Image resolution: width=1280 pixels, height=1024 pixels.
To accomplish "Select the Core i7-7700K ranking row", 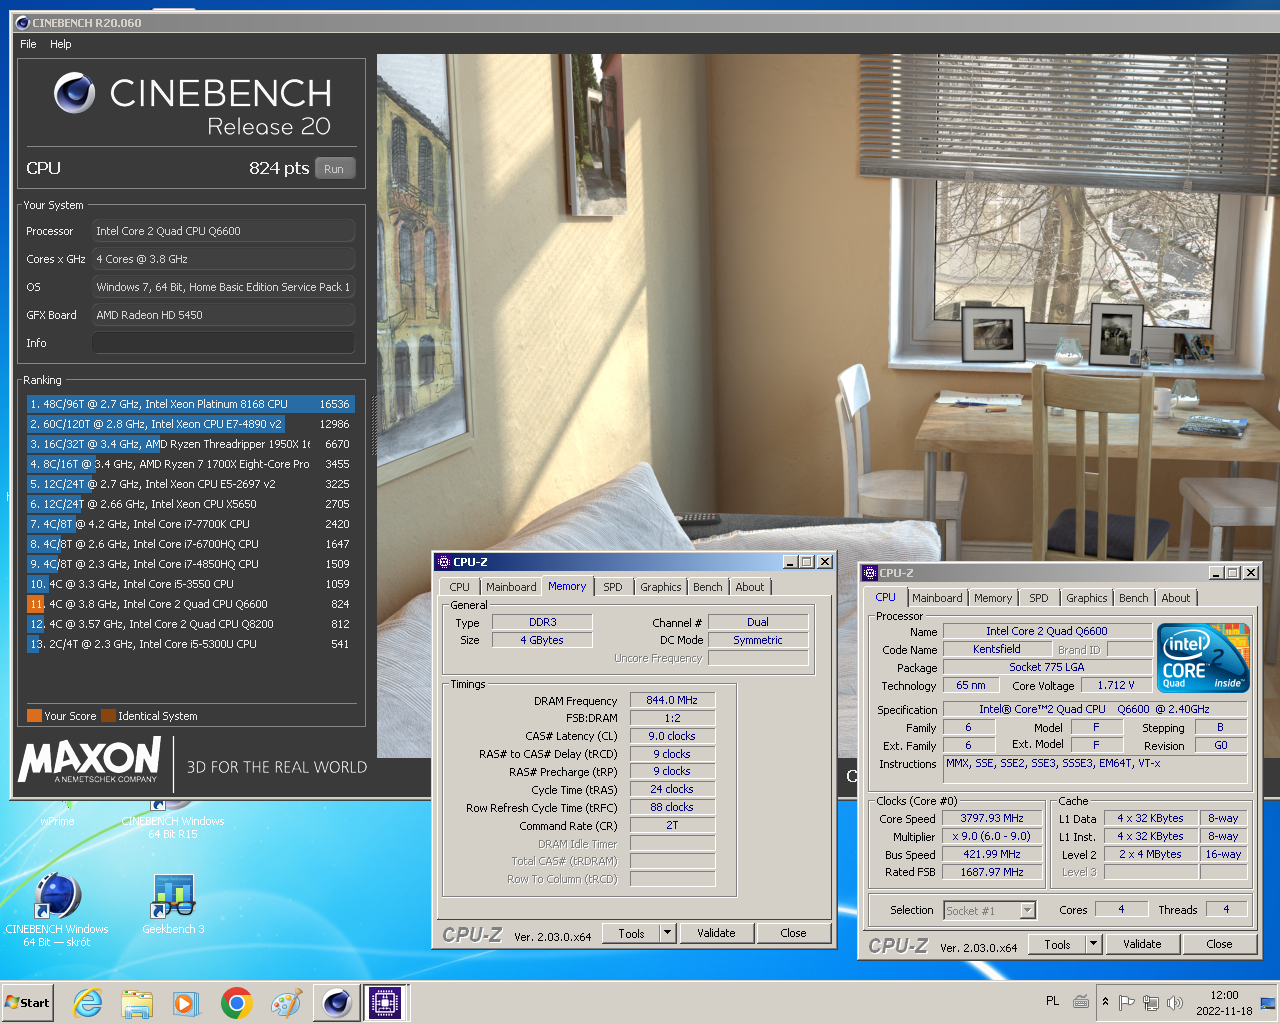I will tap(190, 524).
